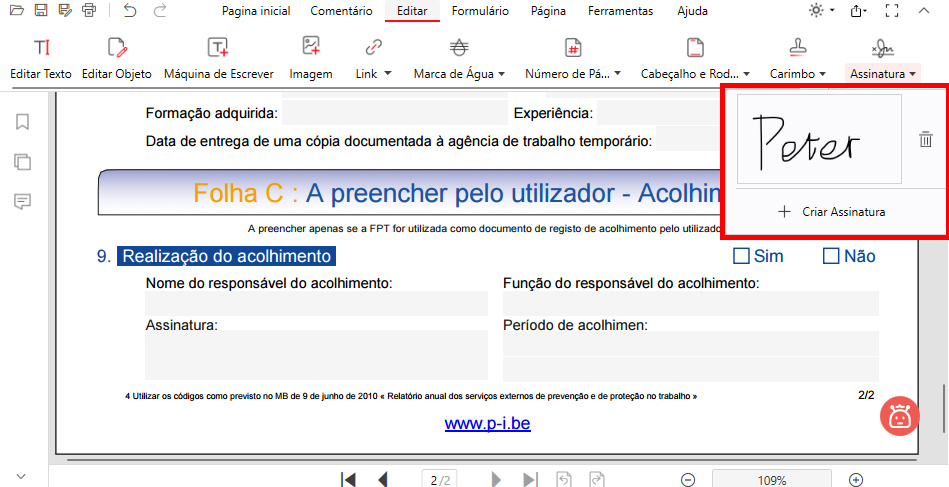This screenshot has width=949, height=487.
Task: Go to the next page
Action: [496, 480]
